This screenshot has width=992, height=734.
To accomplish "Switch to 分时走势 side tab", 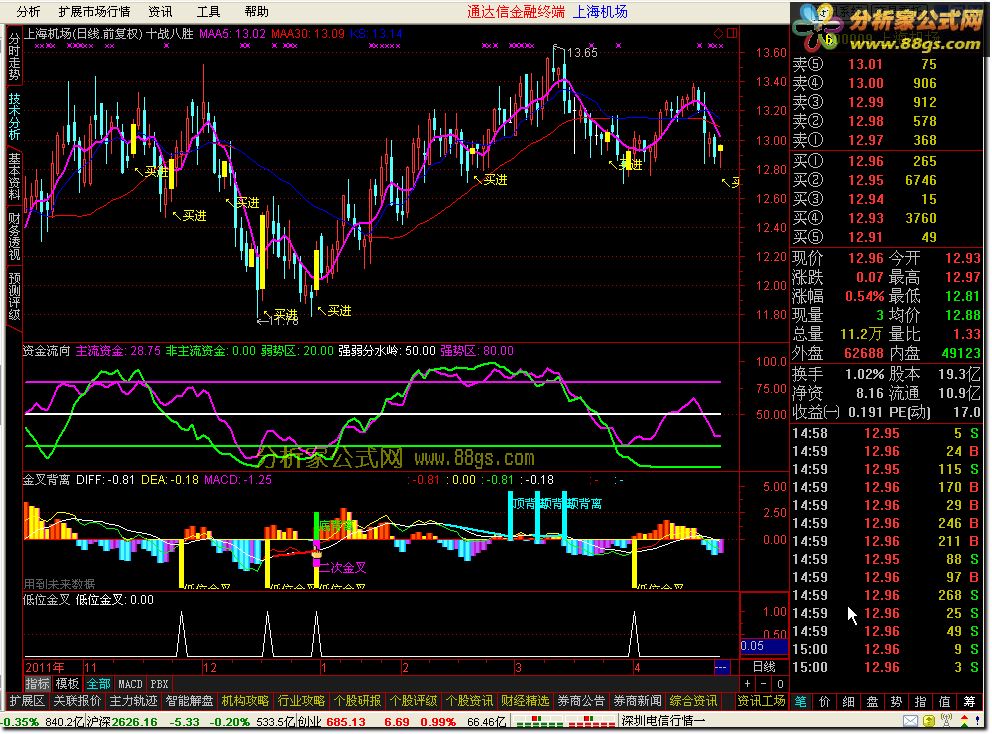I will point(14,57).
